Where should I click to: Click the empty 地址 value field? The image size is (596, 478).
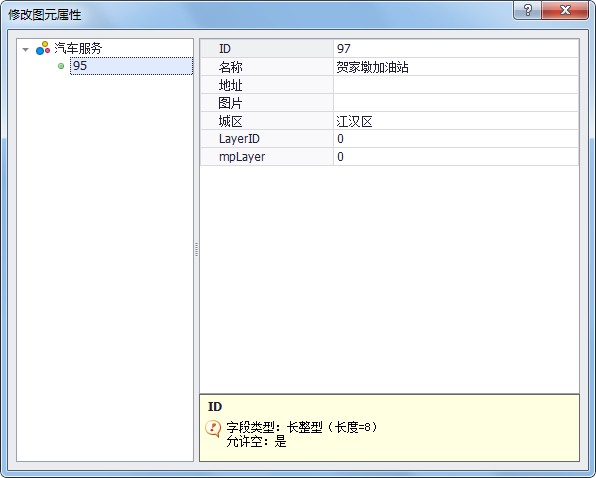click(x=456, y=85)
